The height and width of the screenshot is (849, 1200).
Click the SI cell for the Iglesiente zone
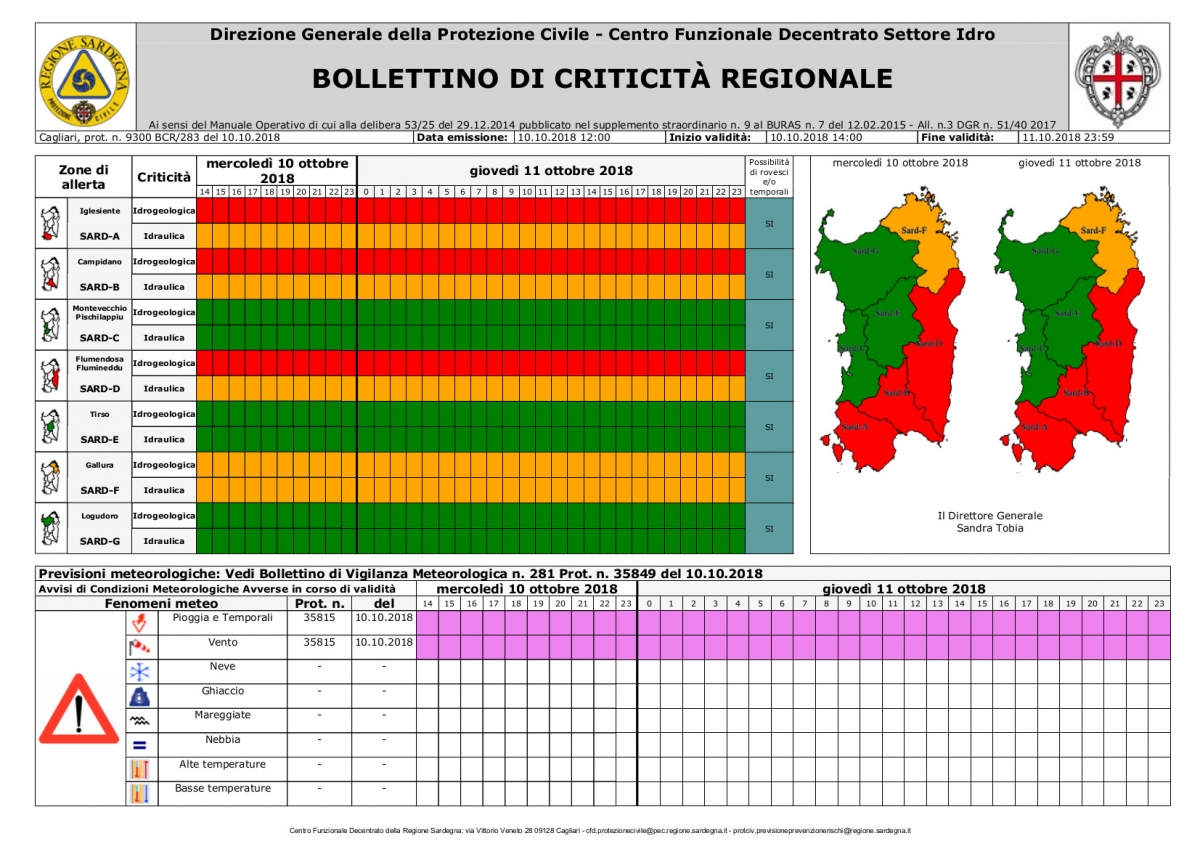point(769,223)
